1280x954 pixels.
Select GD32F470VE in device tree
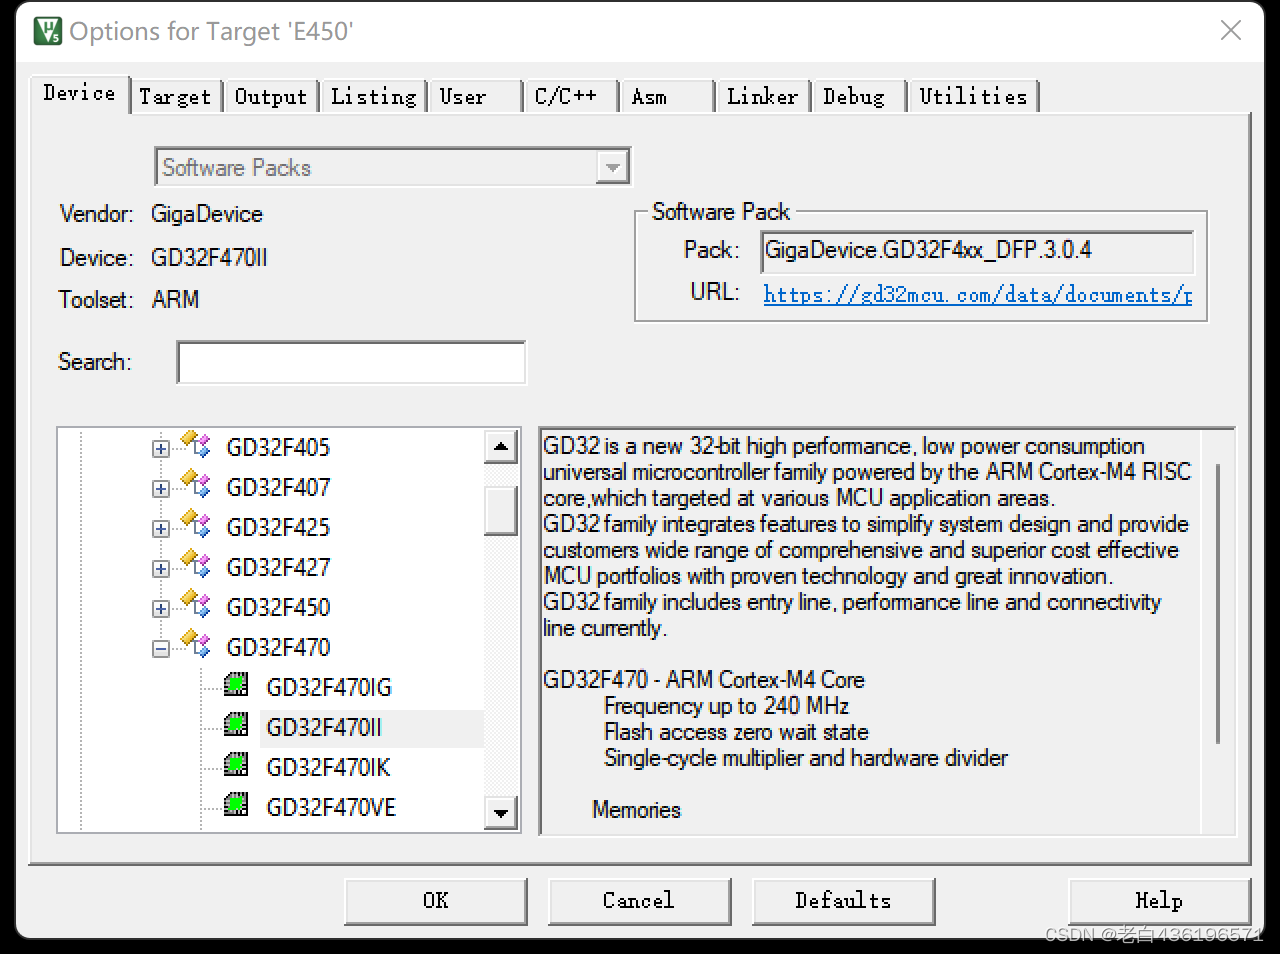(331, 807)
